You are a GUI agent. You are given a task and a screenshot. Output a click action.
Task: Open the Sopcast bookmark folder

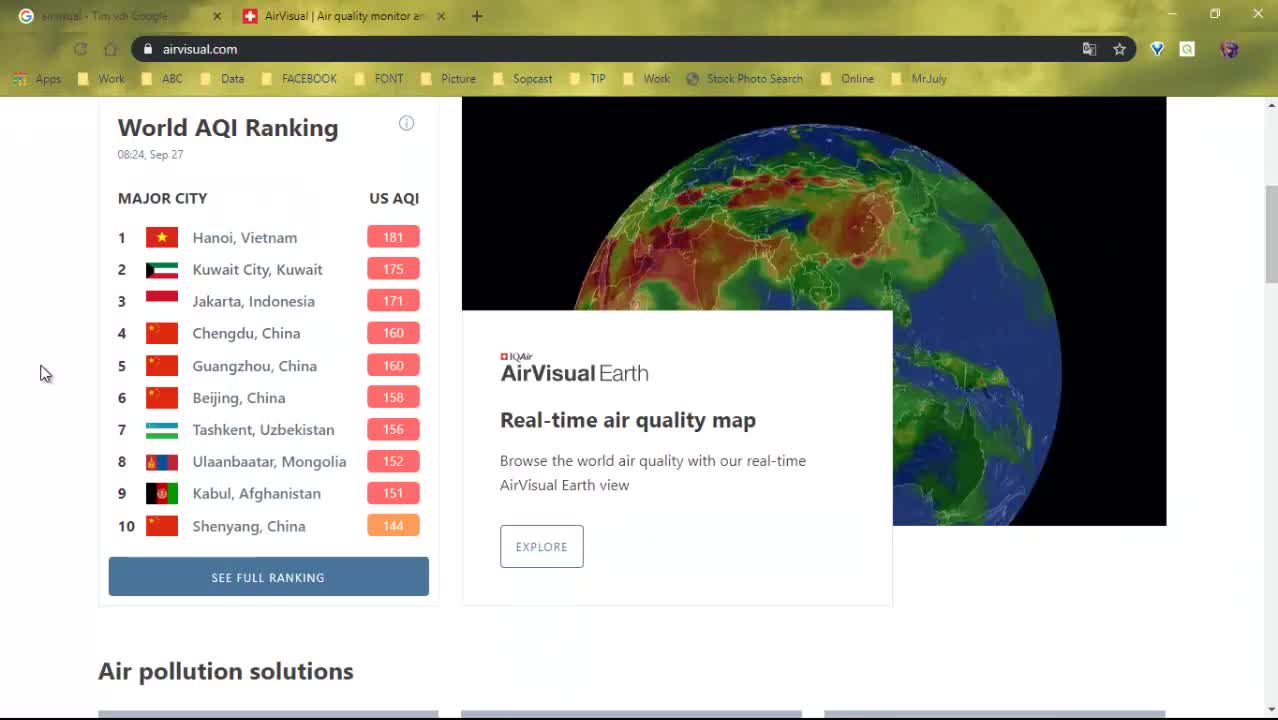click(x=523, y=79)
